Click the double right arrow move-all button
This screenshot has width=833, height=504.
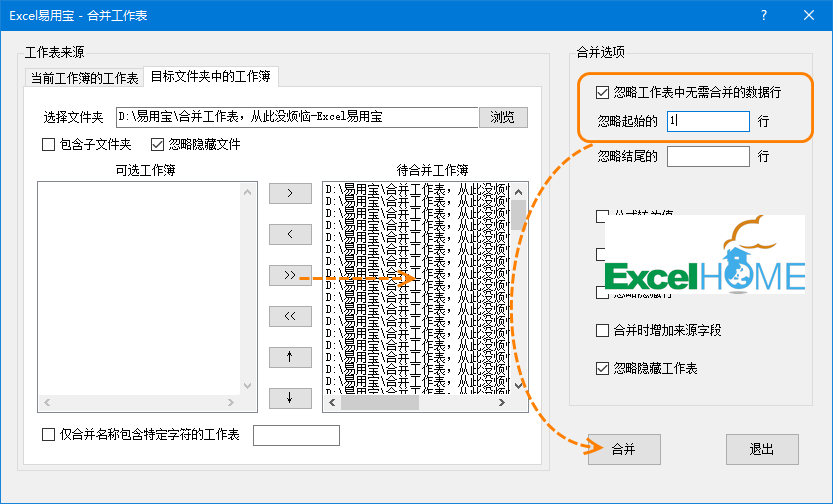click(290, 275)
